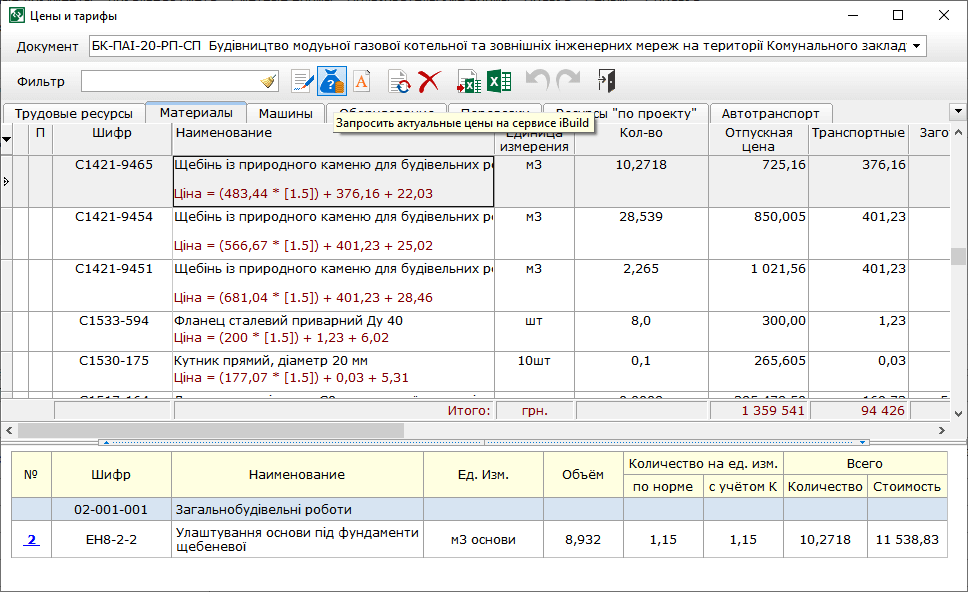968x592 pixels.
Task: Click the exit door icon
Action: (x=606, y=81)
